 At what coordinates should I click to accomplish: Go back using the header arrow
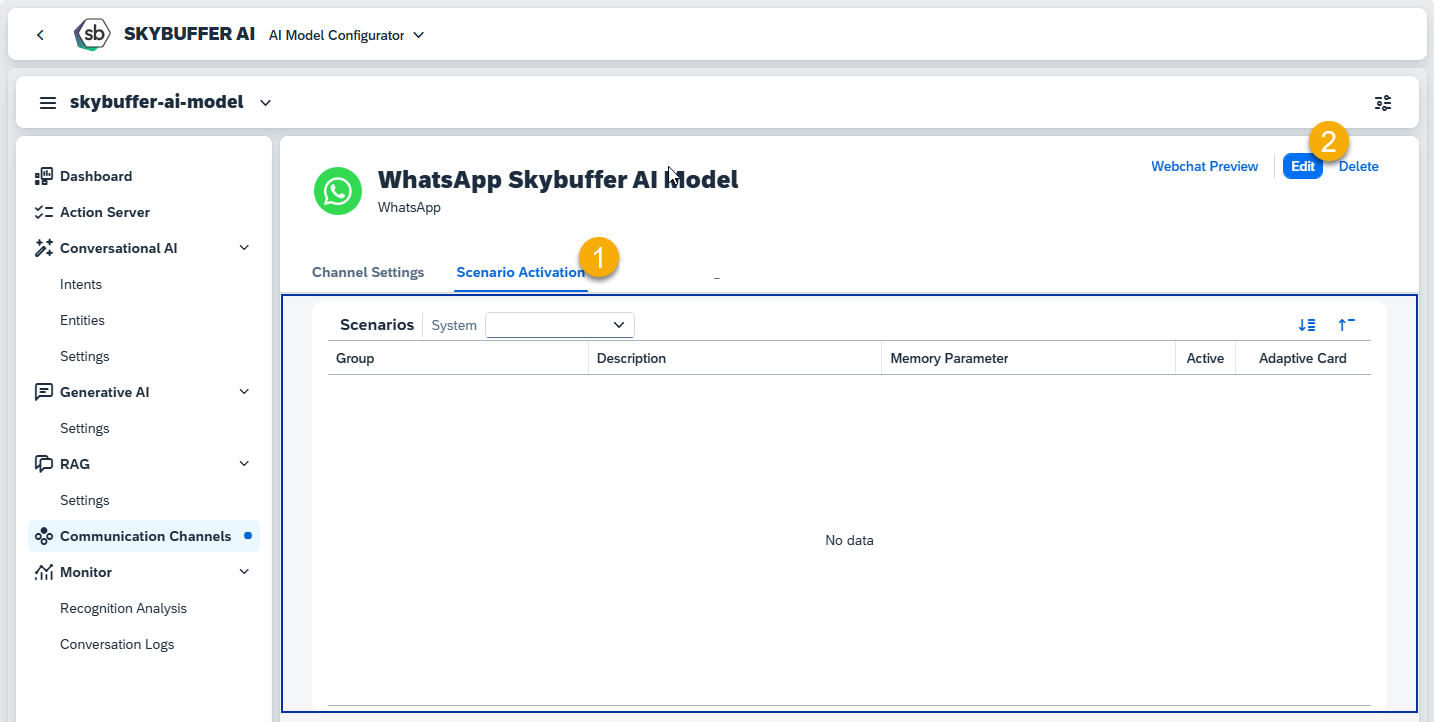[40, 35]
